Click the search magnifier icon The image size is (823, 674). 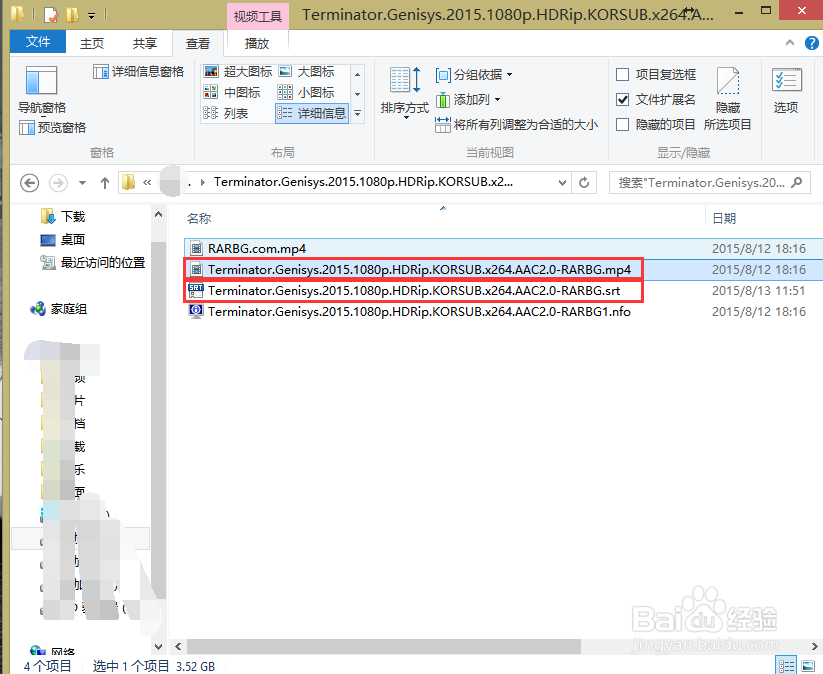click(797, 183)
